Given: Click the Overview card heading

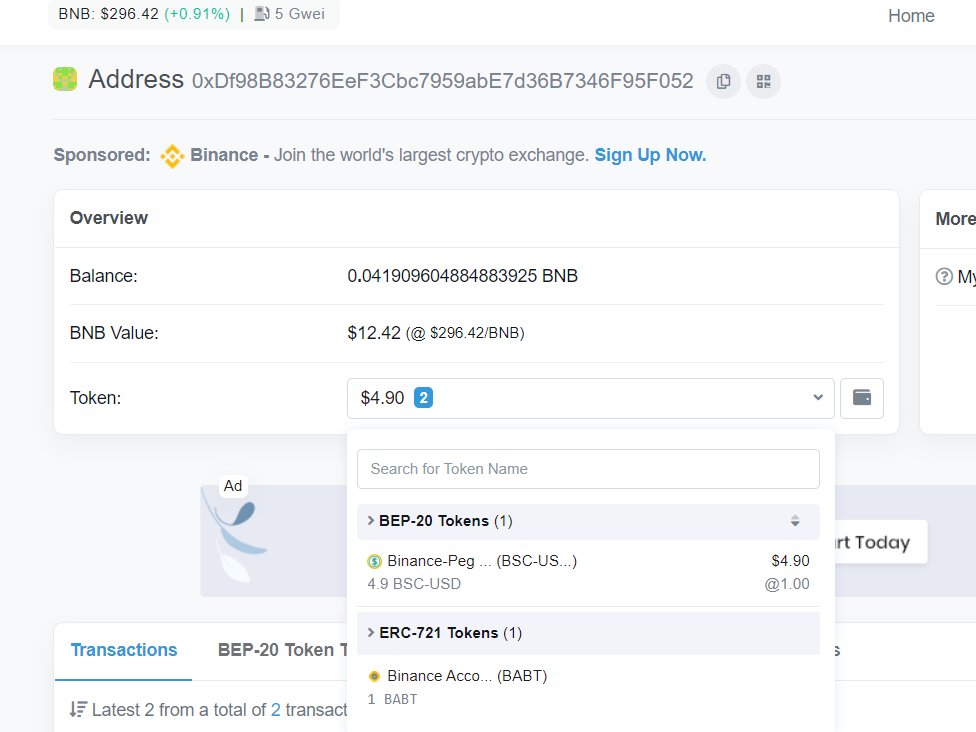Looking at the screenshot, I should pos(109,218).
